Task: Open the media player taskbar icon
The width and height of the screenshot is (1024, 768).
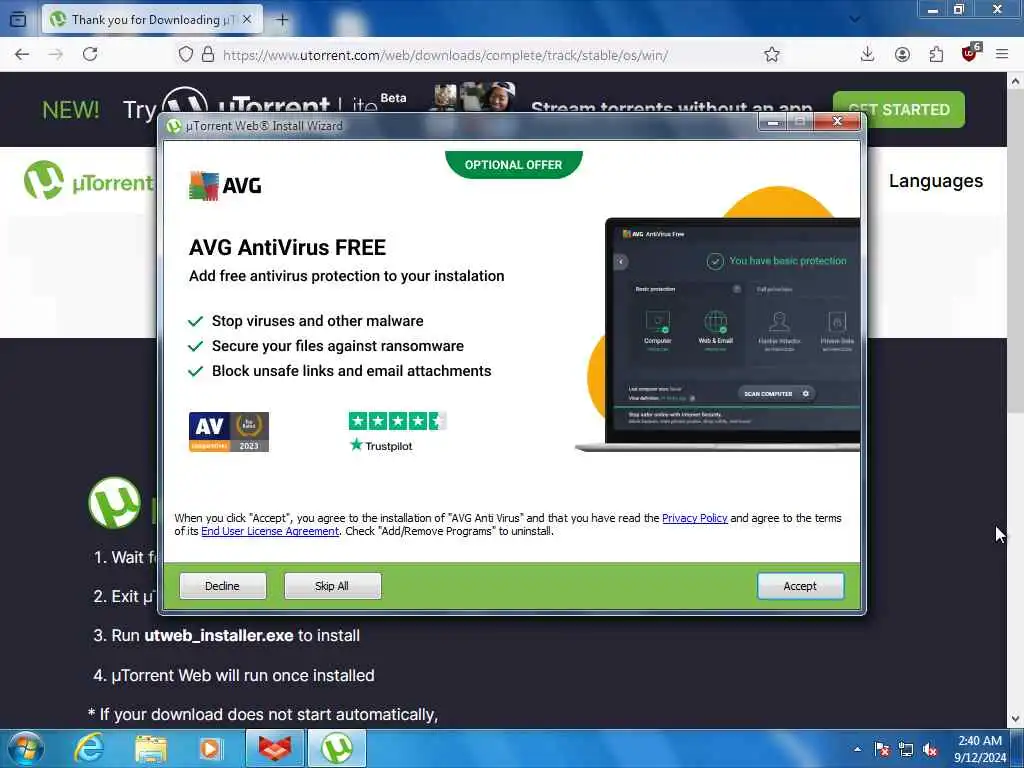Action: pos(210,748)
